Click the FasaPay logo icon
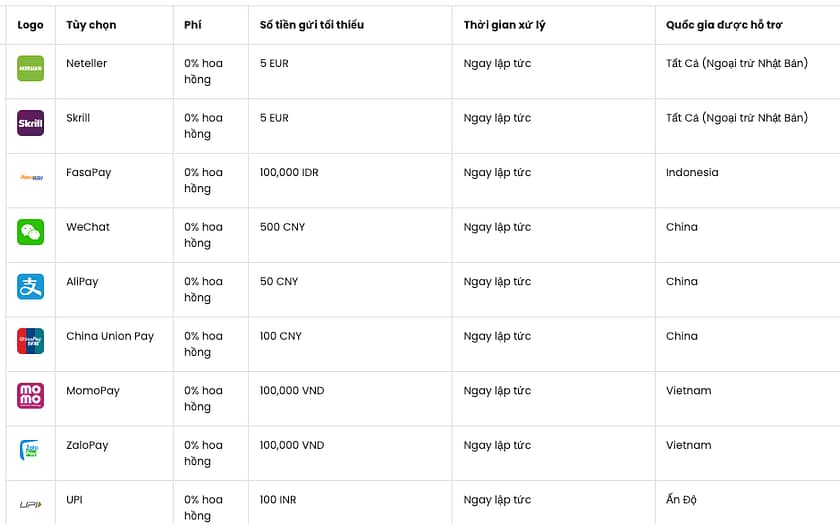Screen dimensions: 840x524 pos(31,178)
